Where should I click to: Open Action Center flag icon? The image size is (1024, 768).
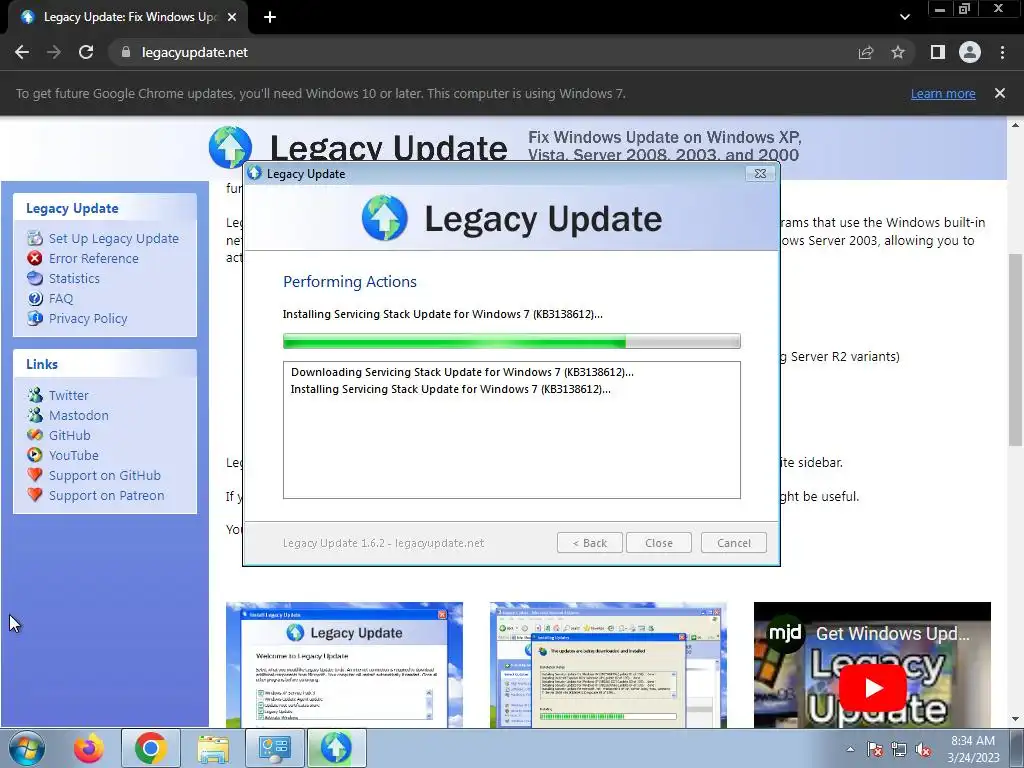tap(875, 749)
